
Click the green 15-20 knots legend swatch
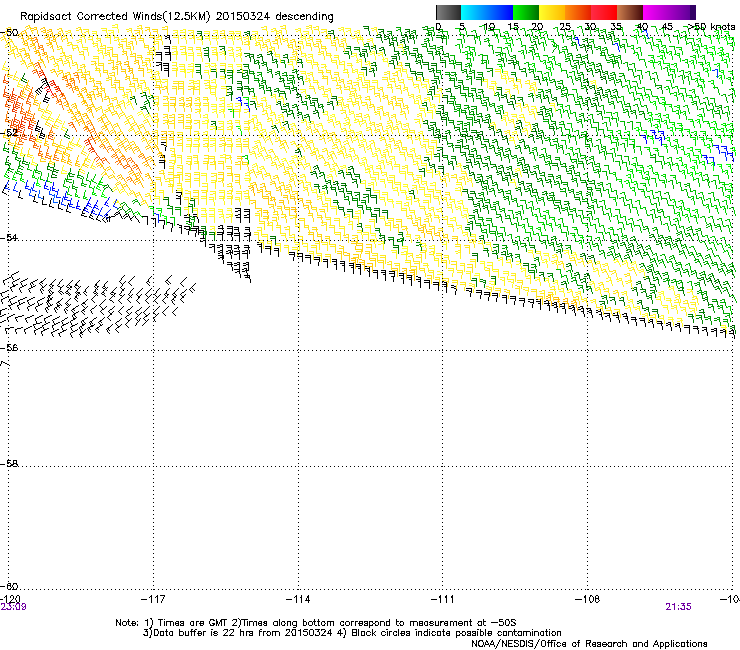pos(526,12)
